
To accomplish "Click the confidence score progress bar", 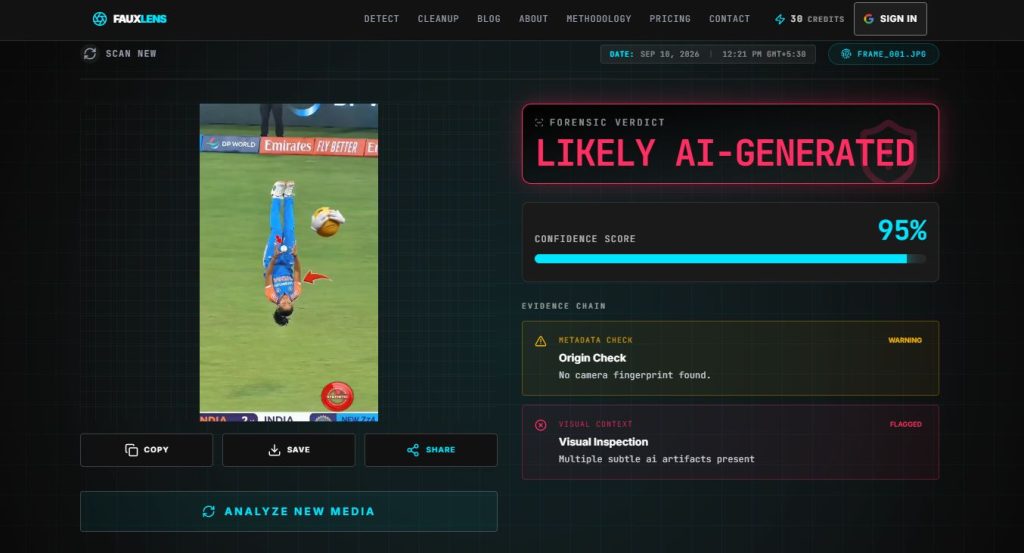I will tap(730, 259).
